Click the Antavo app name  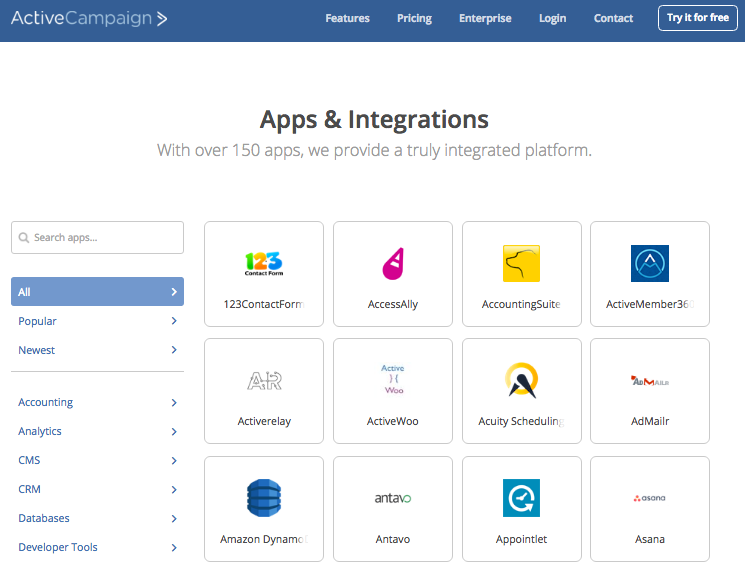[393, 539]
